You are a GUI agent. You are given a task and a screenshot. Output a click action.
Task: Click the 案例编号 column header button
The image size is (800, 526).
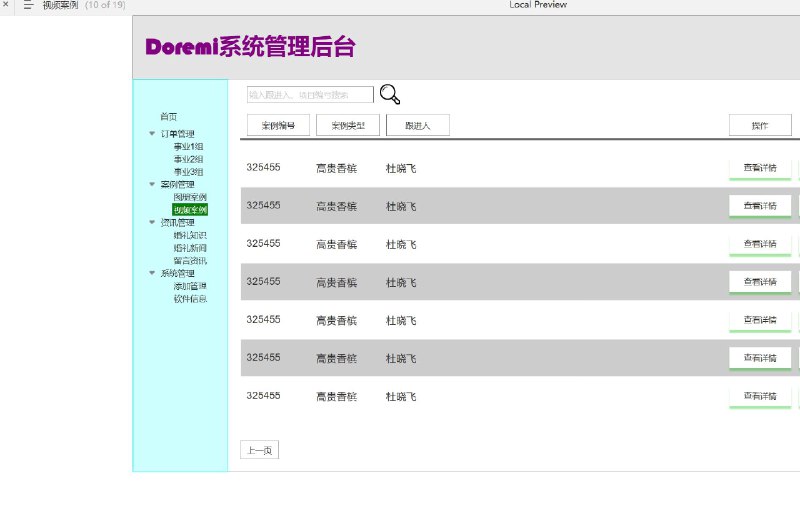tap(278, 125)
